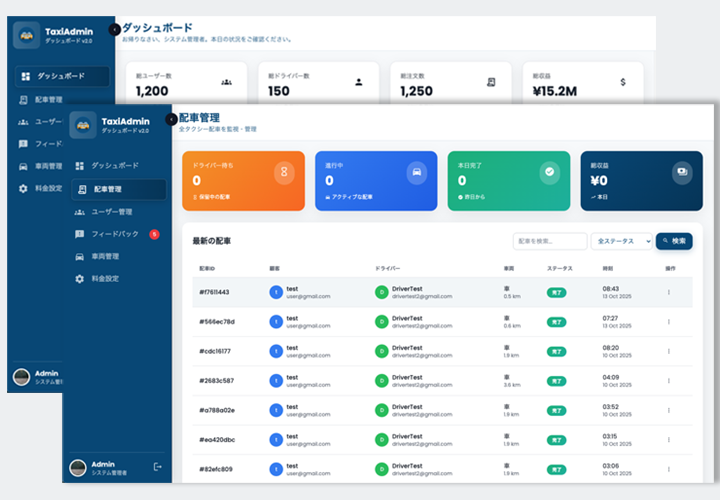Image resolution: width=720 pixels, height=500 pixels.
Task: Click 配車ID column header
Action: (207, 269)
